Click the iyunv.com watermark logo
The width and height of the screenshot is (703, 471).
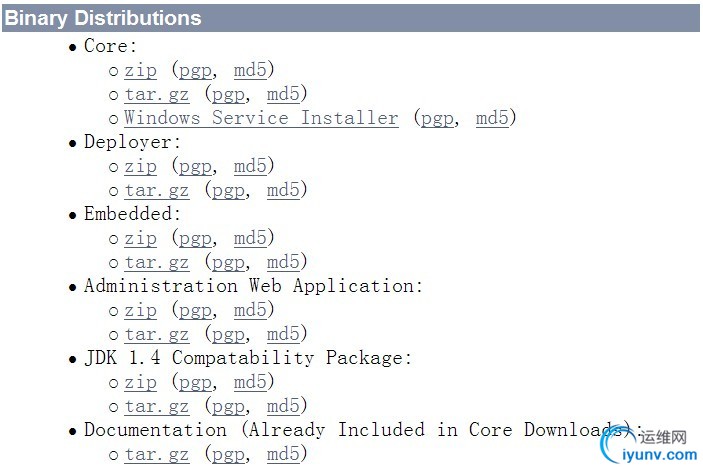(649, 445)
